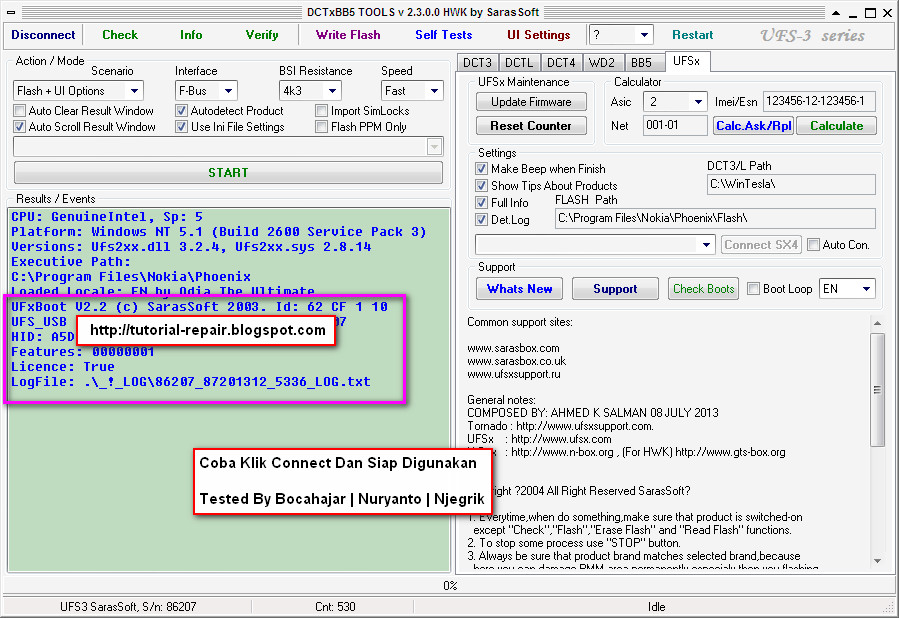Open the '?' dropdown in toolbar

[x=644, y=35]
